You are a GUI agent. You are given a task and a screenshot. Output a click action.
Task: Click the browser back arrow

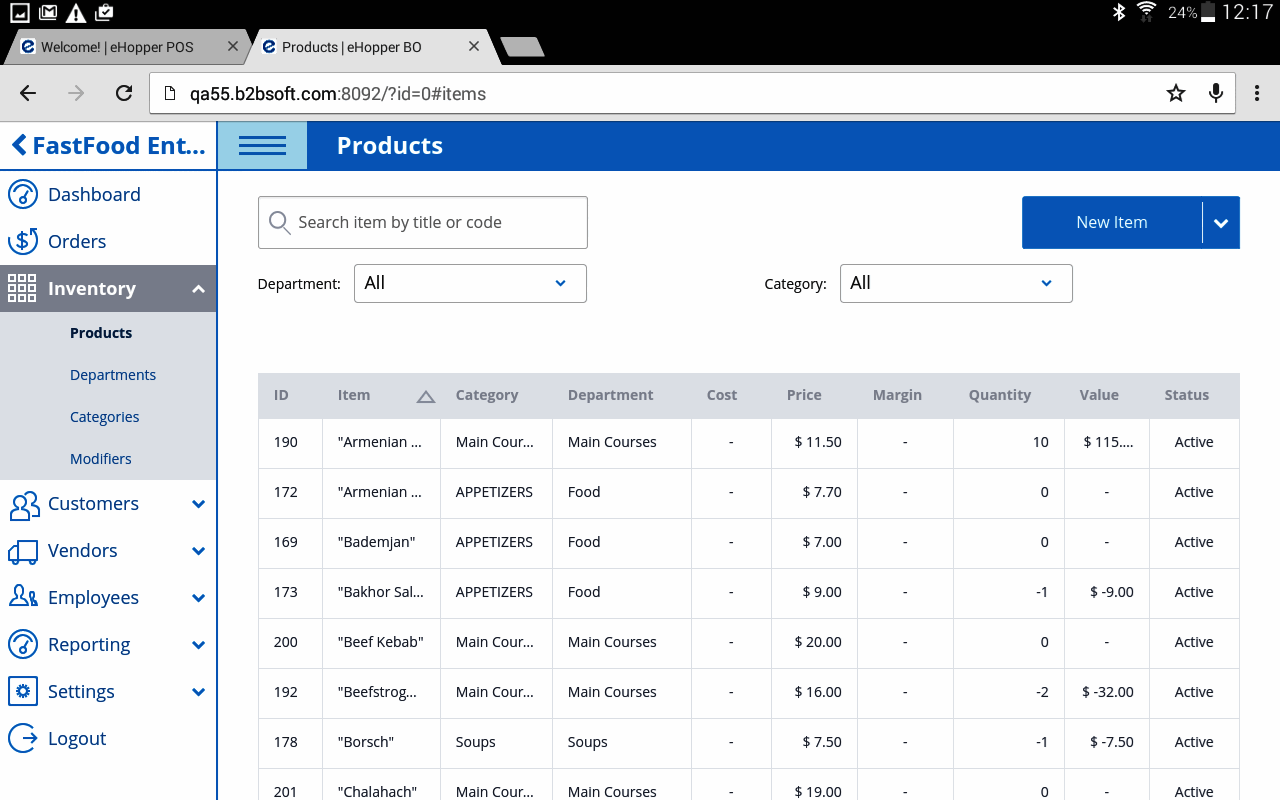[x=28, y=93]
